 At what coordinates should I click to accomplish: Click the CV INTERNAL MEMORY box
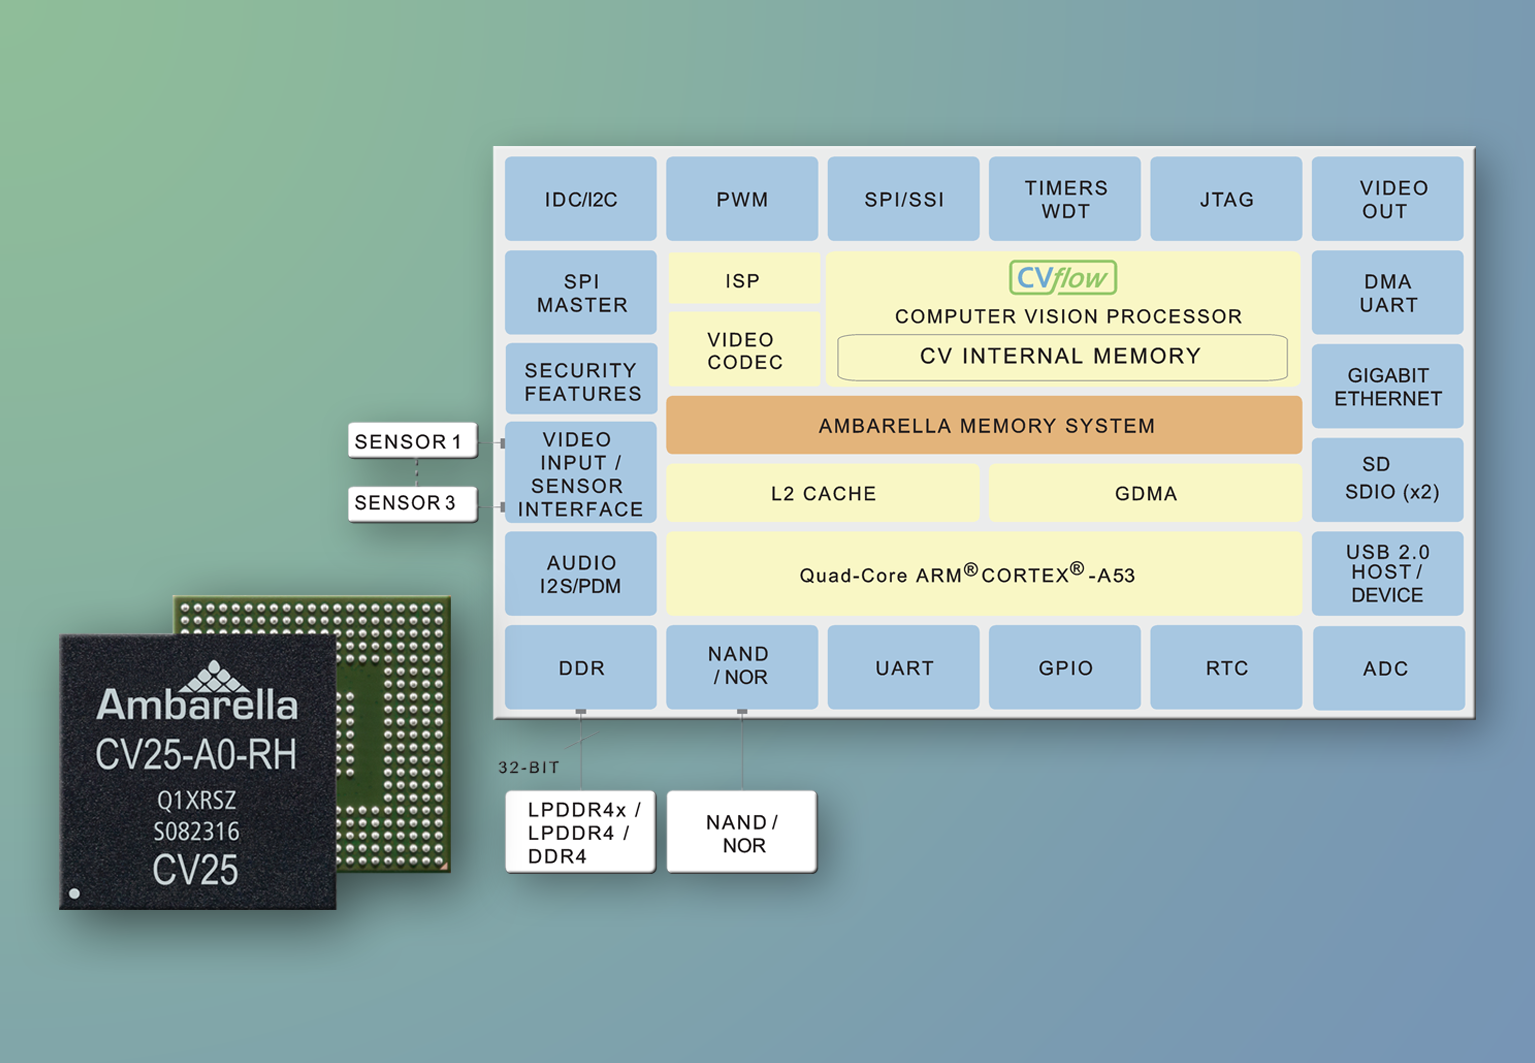point(1062,357)
